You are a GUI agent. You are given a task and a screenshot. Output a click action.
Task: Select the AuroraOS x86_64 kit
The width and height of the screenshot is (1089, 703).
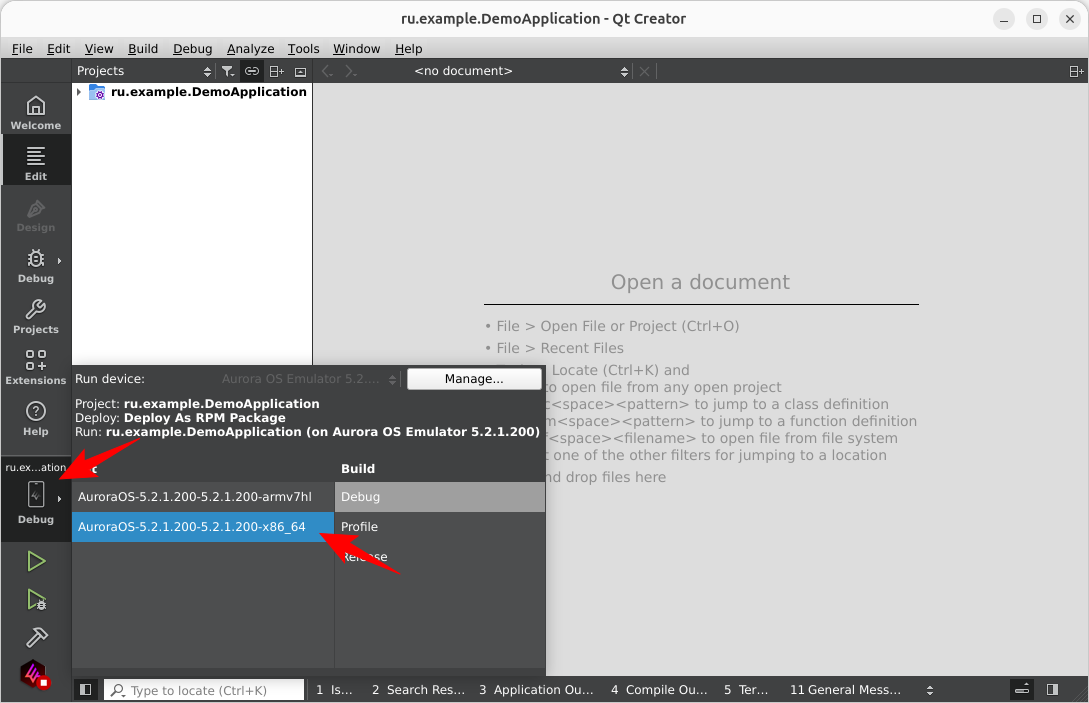click(x=203, y=527)
